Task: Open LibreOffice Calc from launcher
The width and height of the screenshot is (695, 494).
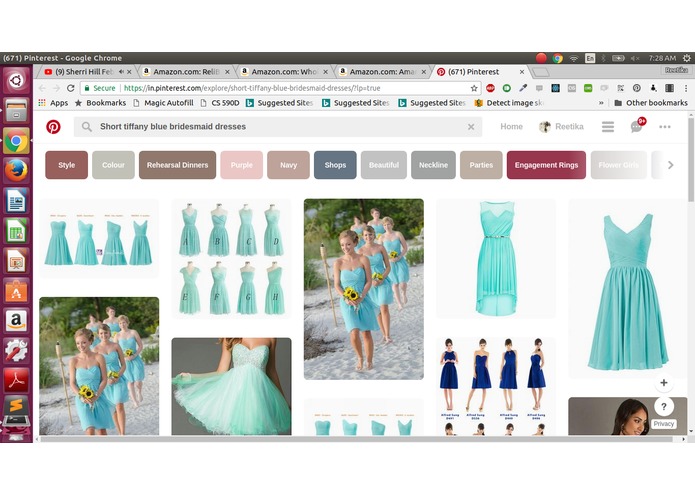Action: click(16, 231)
